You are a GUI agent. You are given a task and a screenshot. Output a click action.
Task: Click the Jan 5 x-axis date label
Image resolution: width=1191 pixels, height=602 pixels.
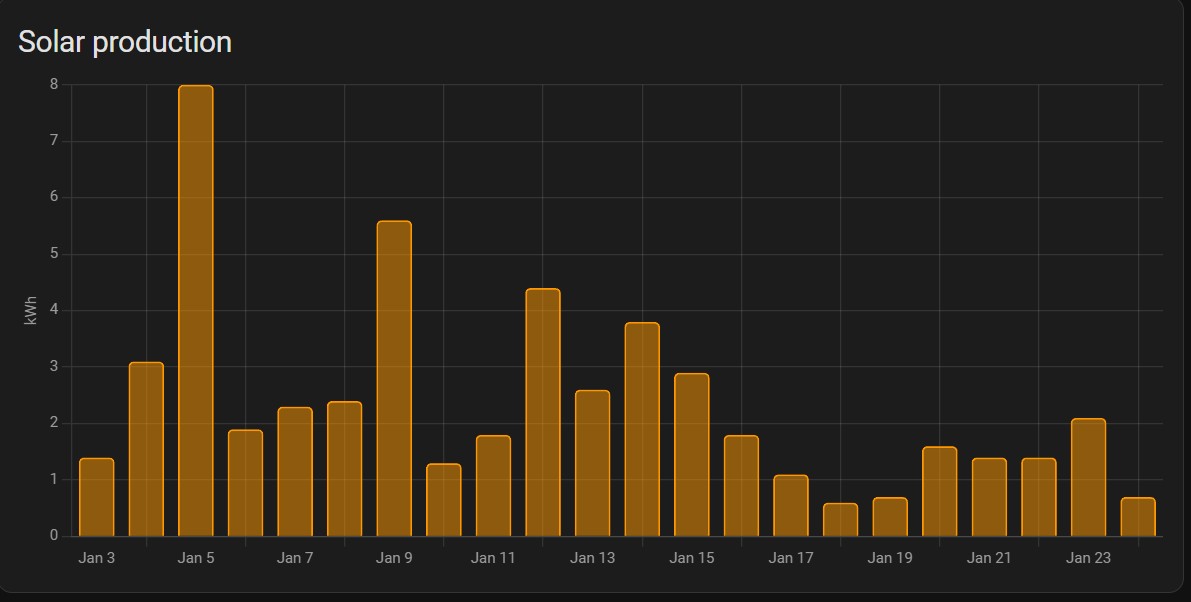click(x=196, y=558)
